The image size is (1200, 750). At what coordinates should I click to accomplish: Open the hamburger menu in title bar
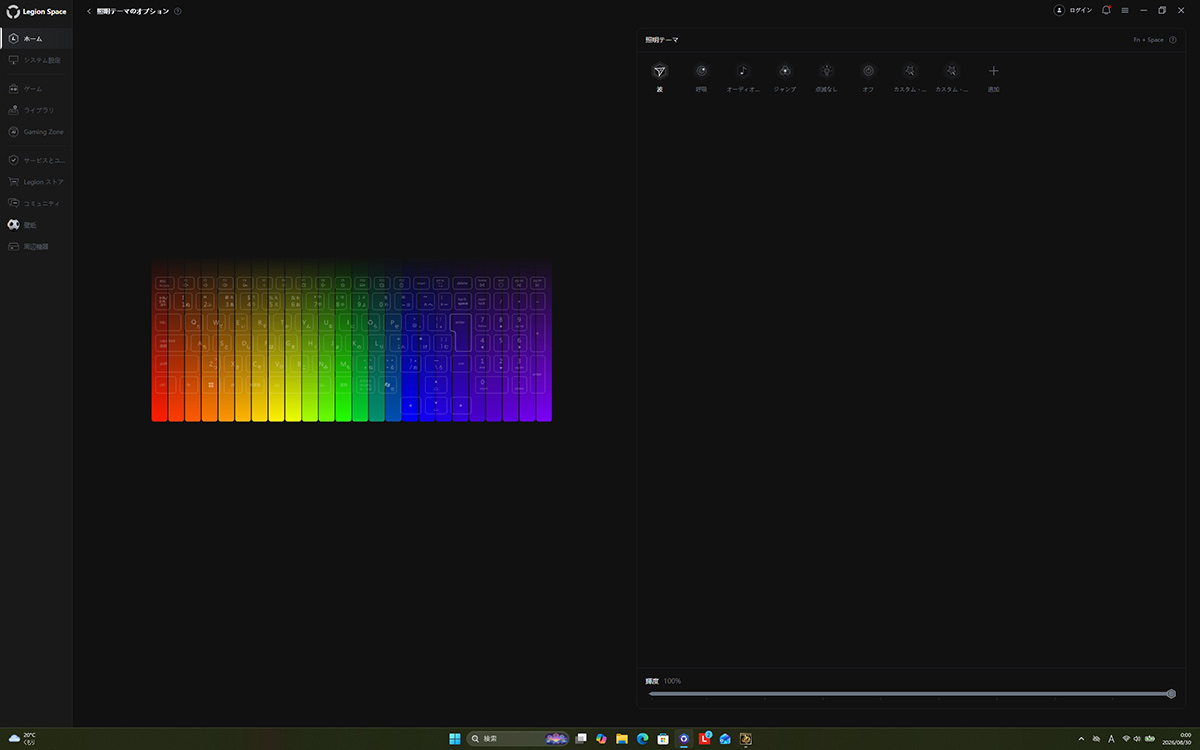[x=1125, y=10]
